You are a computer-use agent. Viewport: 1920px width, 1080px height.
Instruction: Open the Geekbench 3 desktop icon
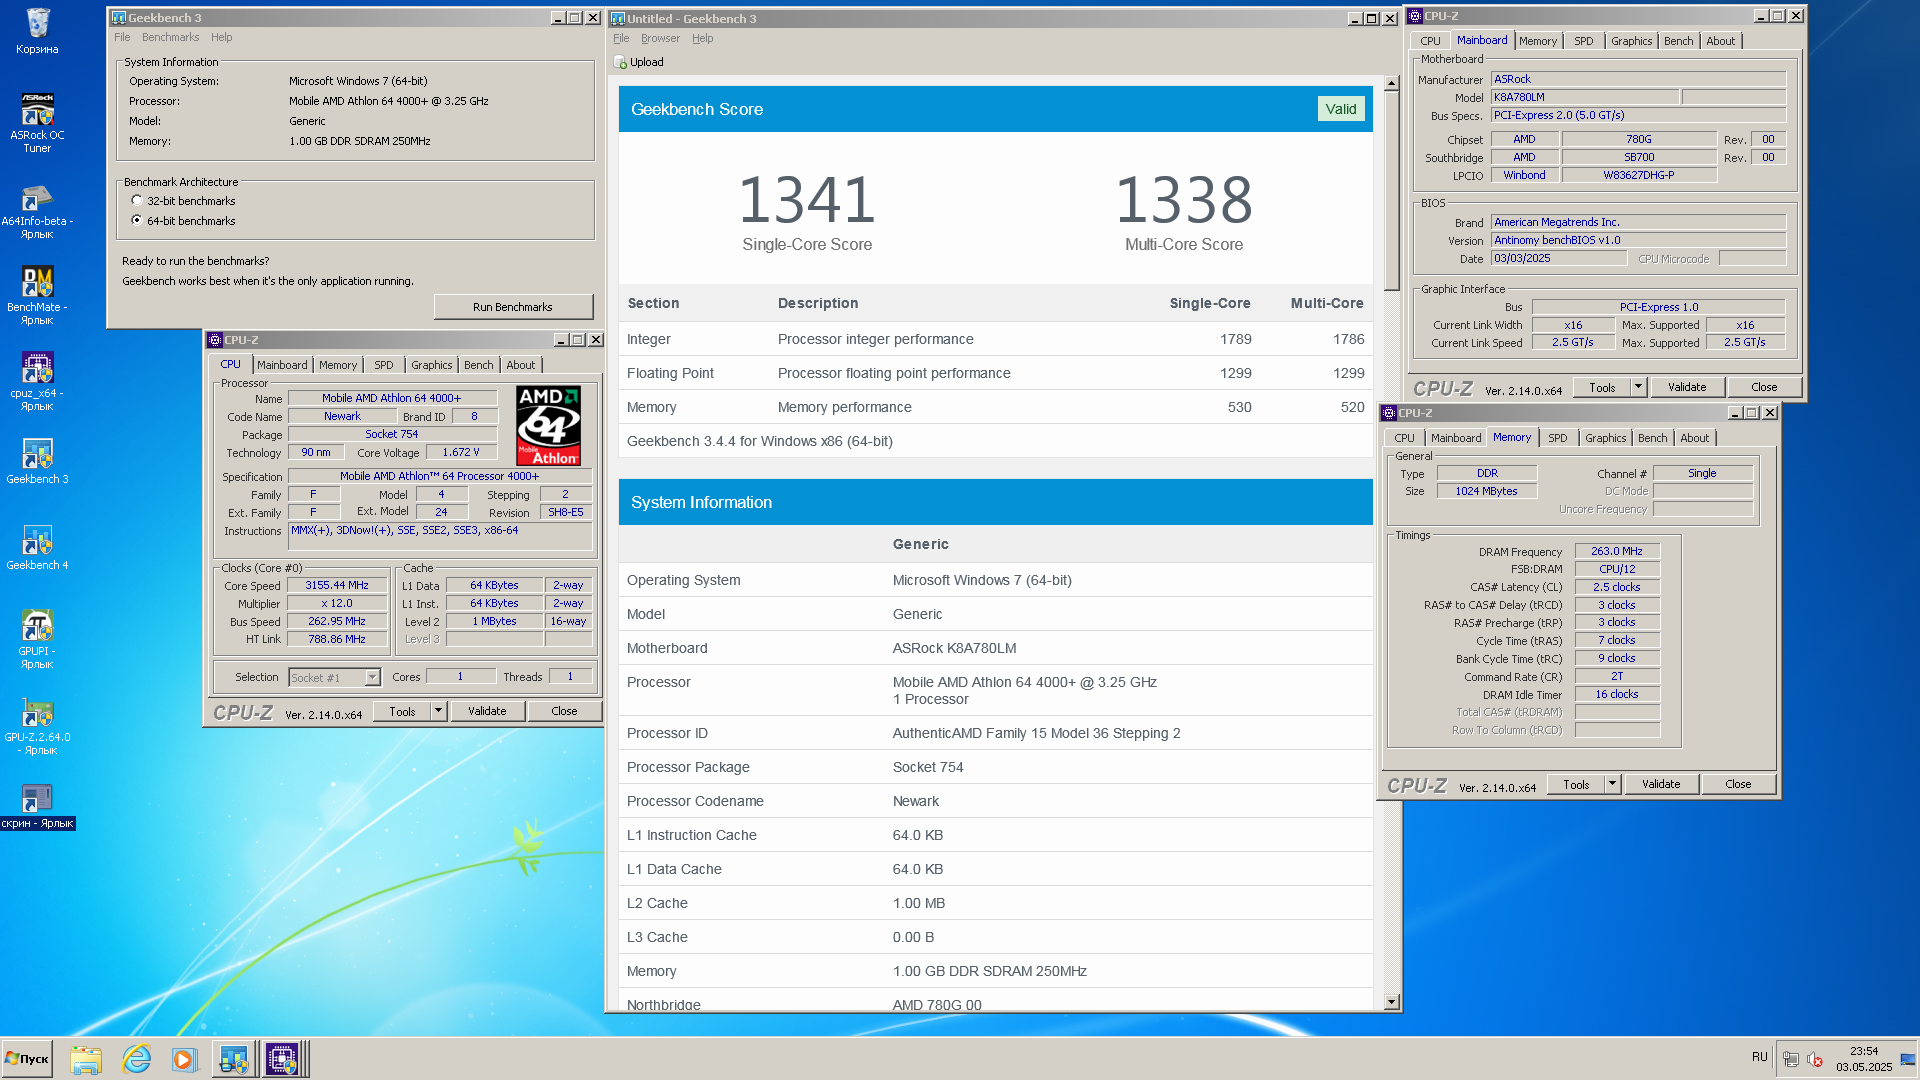pyautogui.click(x=37, y=462)
